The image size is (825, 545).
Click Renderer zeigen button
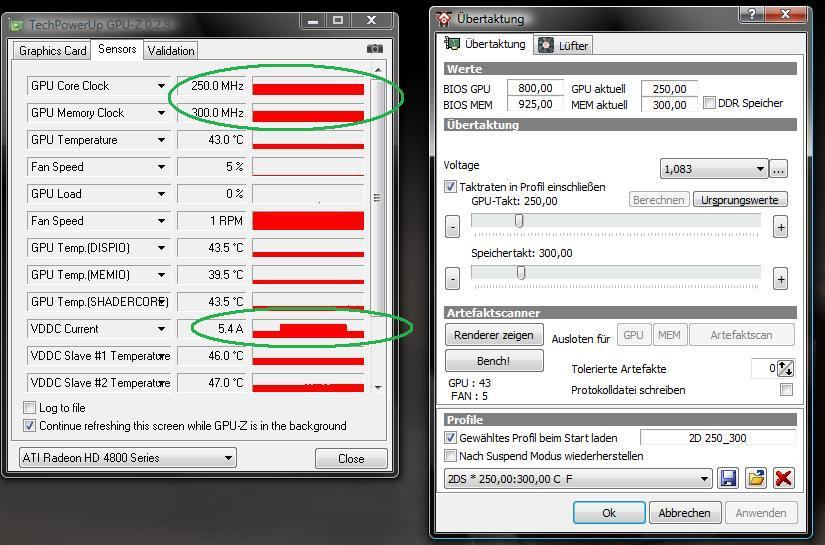pos(494,335)
